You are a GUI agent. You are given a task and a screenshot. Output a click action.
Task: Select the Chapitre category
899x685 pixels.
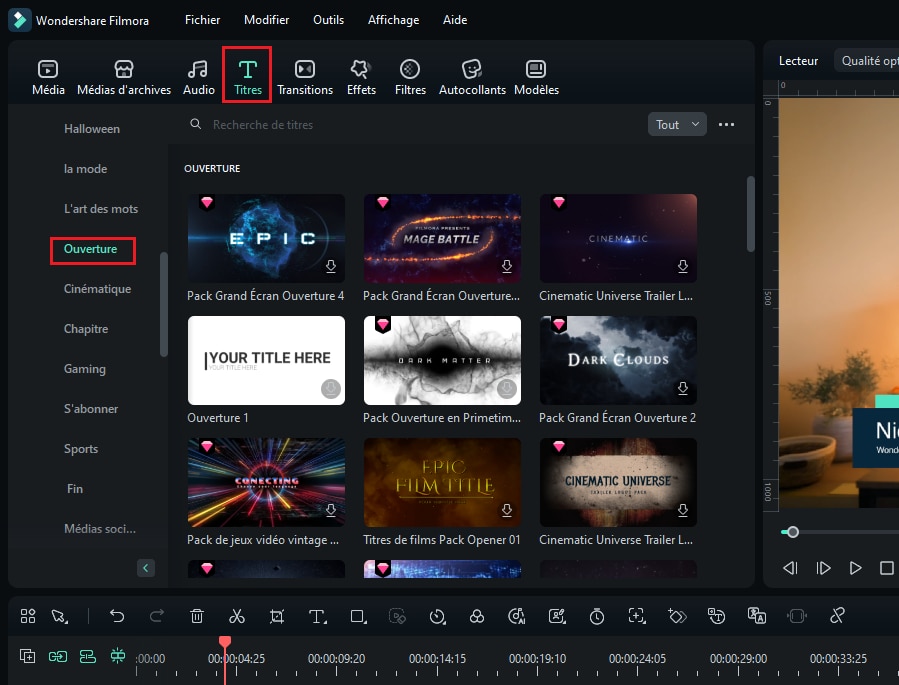click(86, 329)
